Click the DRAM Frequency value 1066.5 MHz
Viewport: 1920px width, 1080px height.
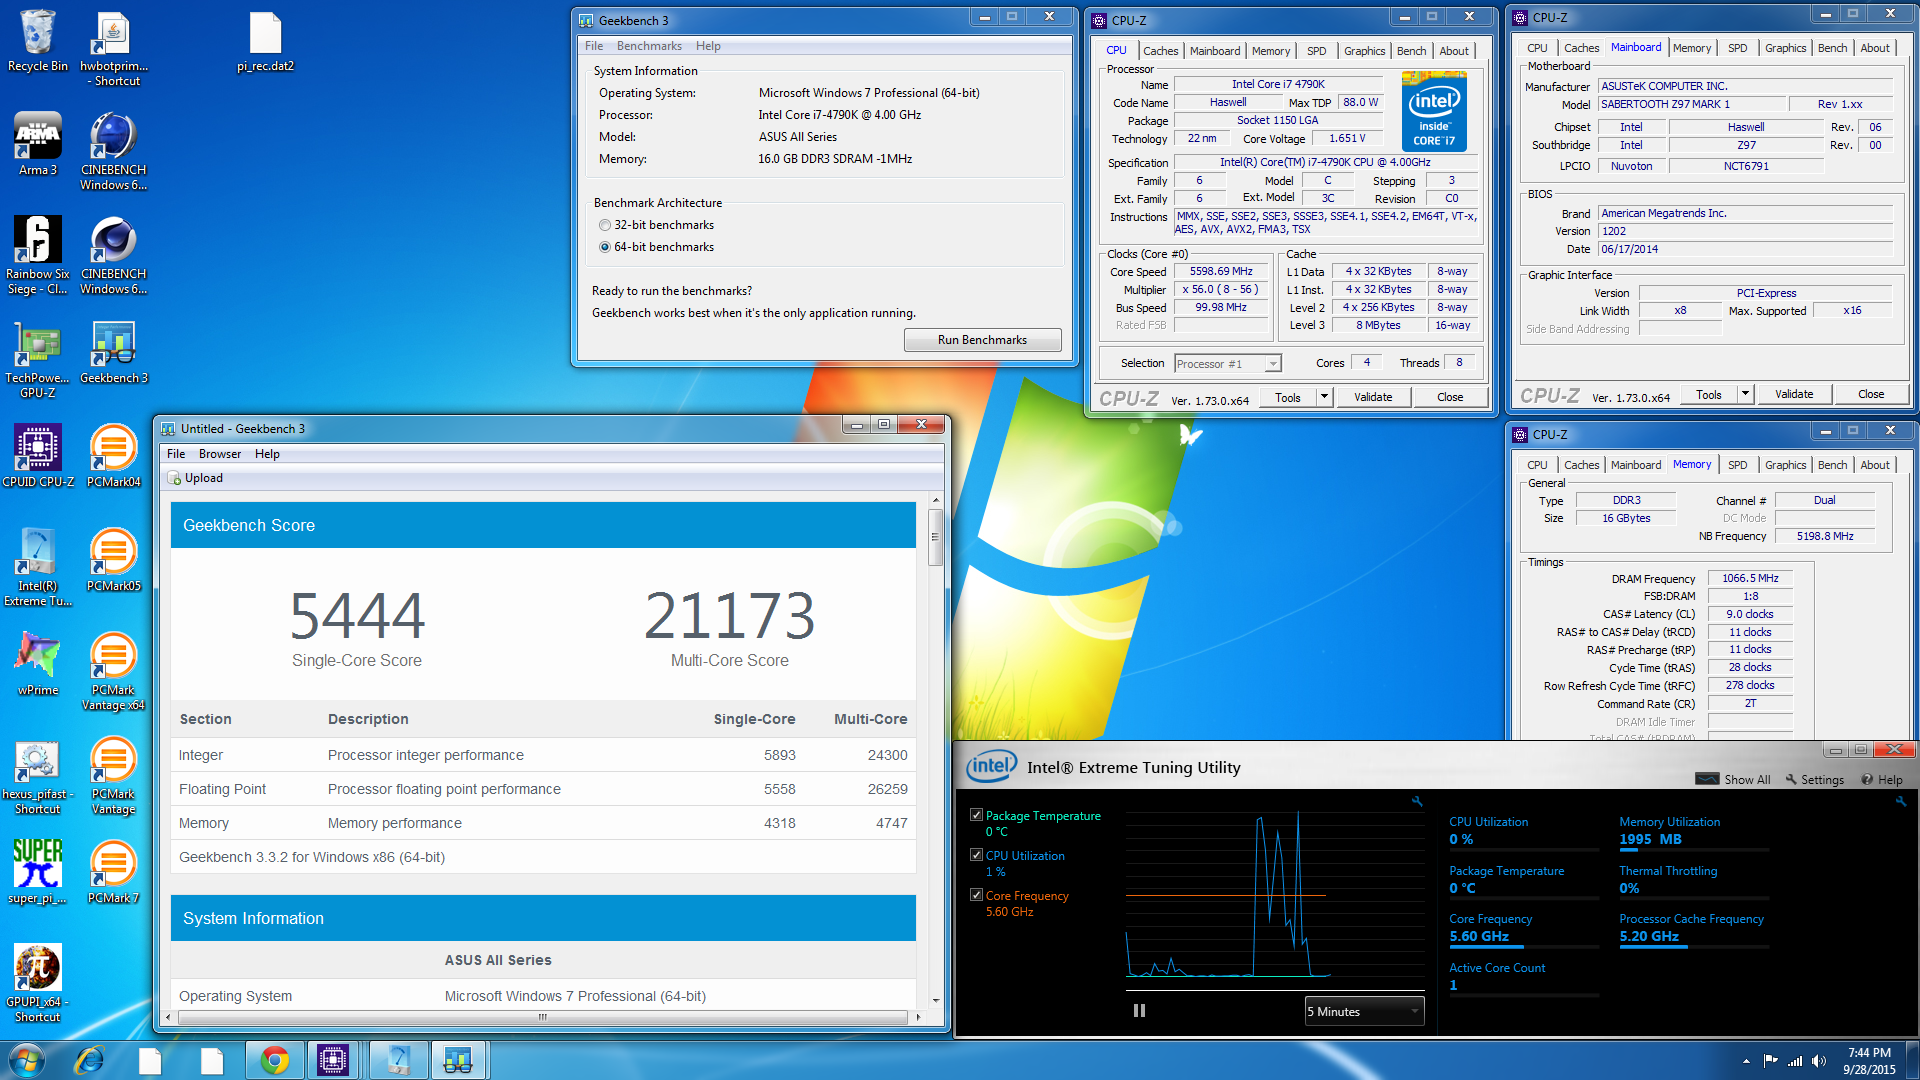pos(1750,579)
